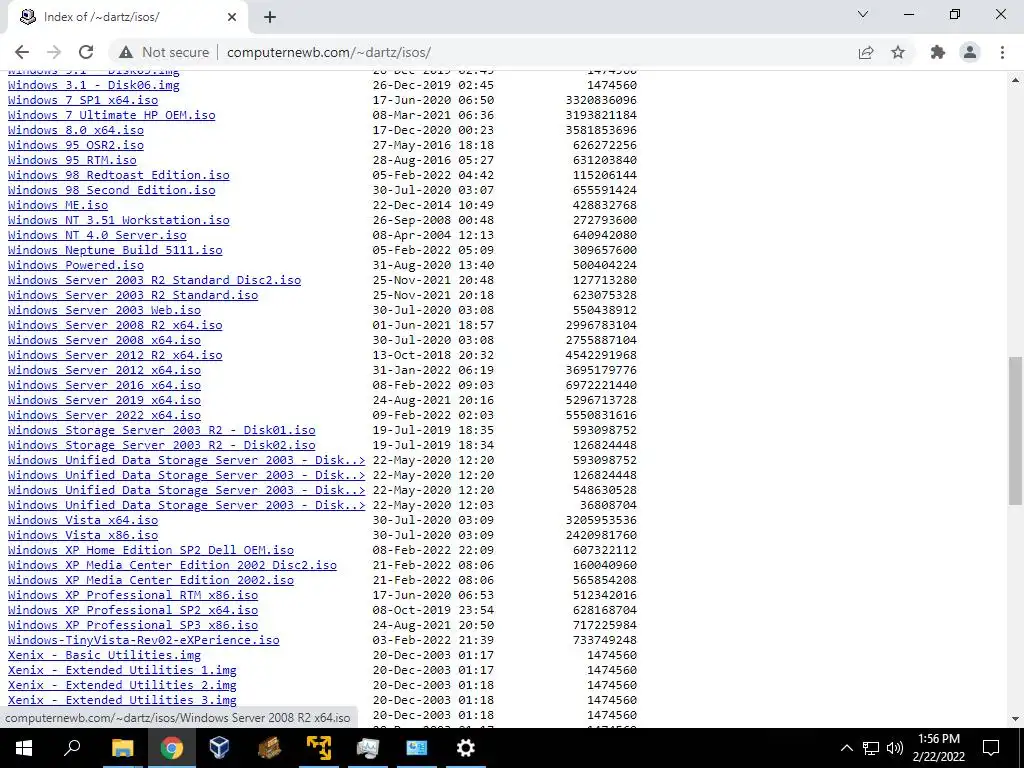Select the Index of /~dartz/isos/ tab
1024x768 pixels.
[x=127, y=18]
